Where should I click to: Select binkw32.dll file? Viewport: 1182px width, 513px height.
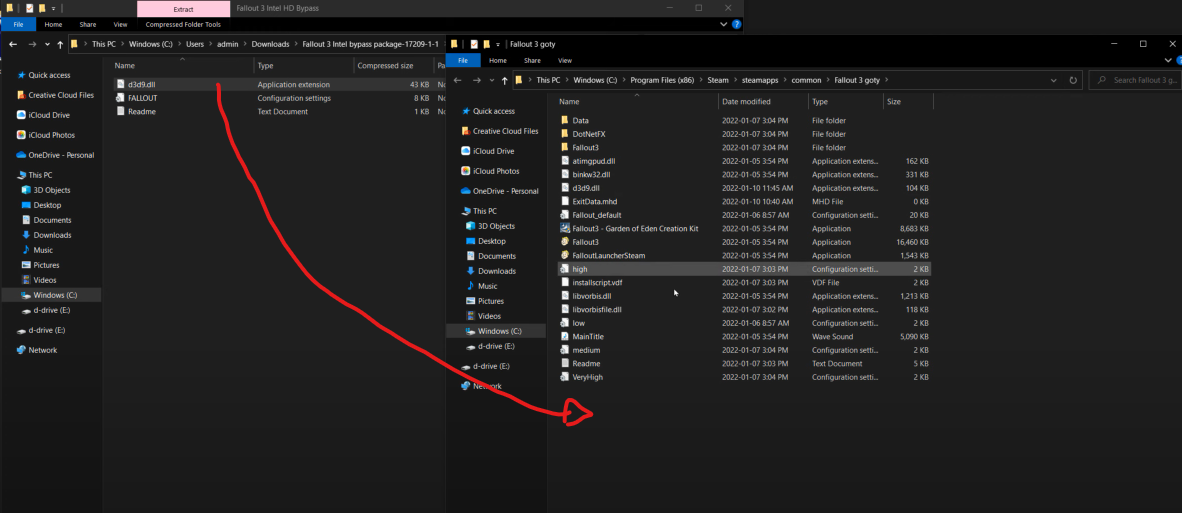tap(592, 175)
